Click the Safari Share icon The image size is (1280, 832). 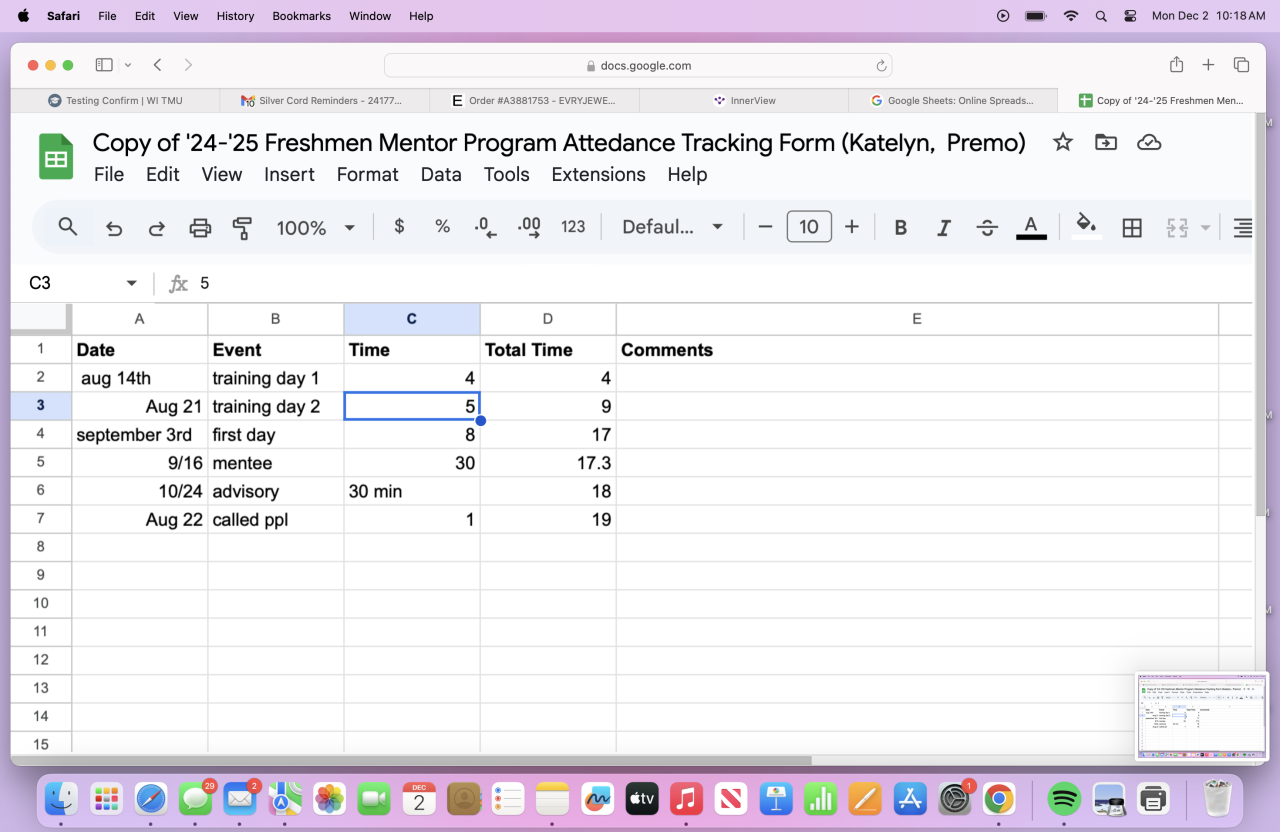point(1176,65)
